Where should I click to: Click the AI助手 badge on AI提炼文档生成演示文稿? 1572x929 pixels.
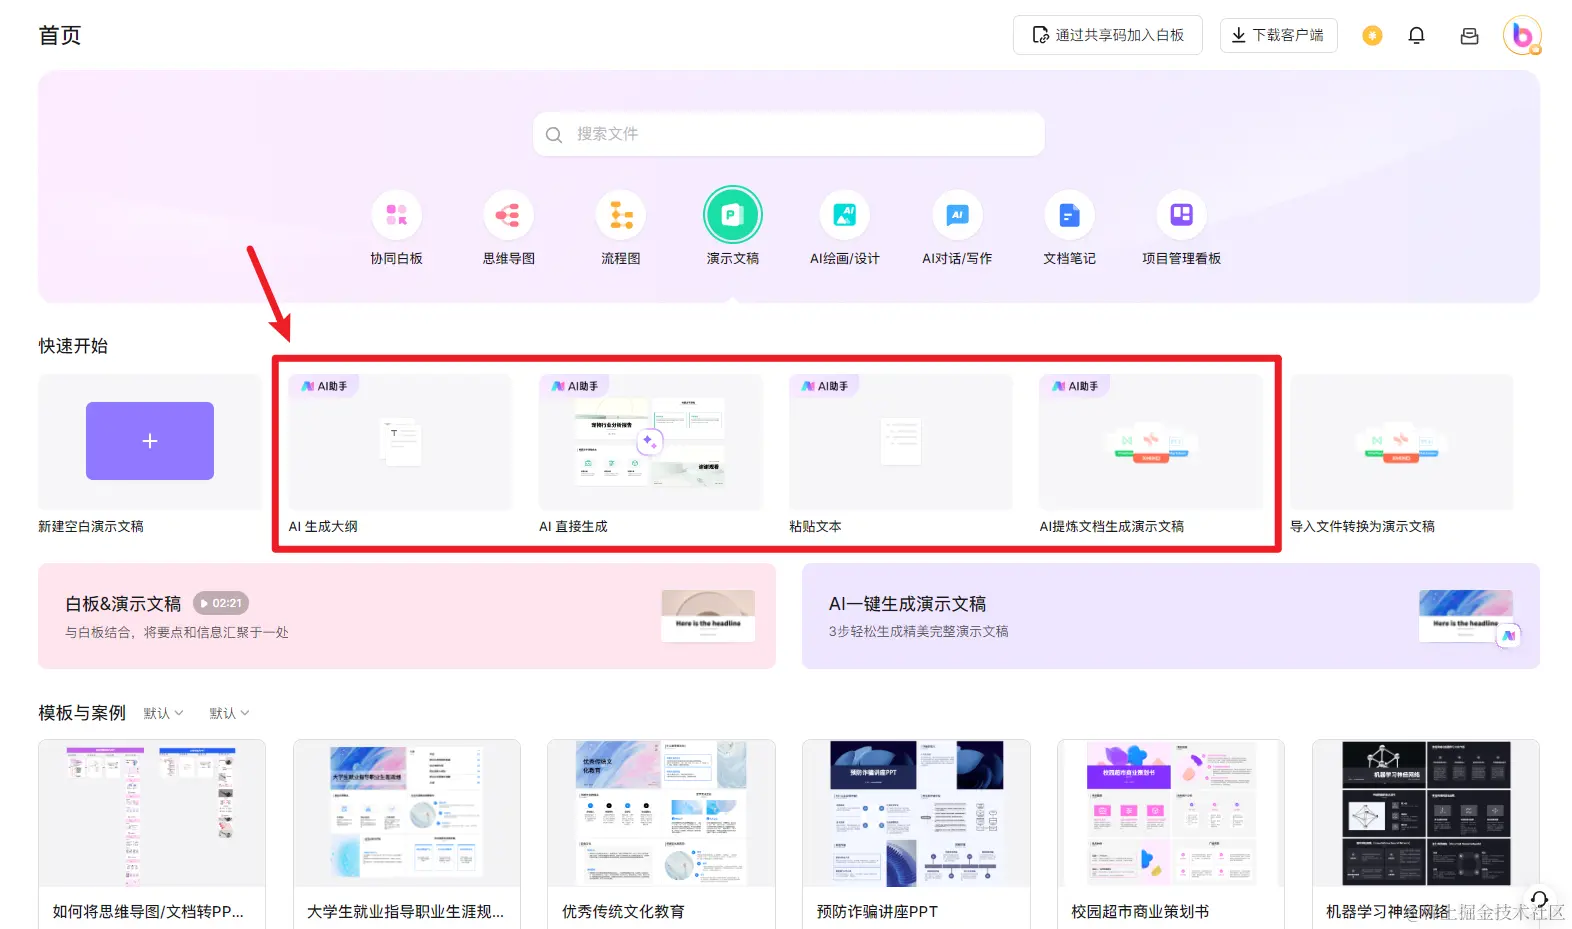click(x=1075, y=386)
